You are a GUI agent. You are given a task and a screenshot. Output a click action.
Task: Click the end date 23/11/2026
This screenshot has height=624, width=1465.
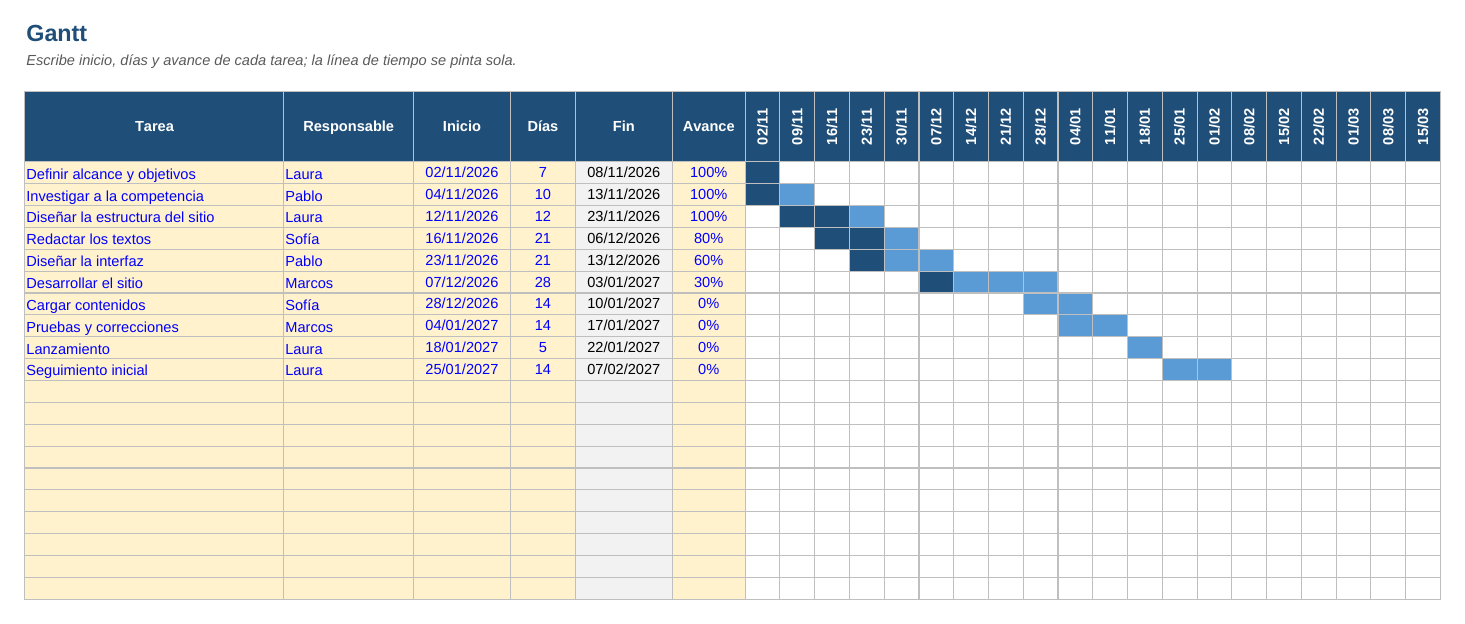coord(624,217)
